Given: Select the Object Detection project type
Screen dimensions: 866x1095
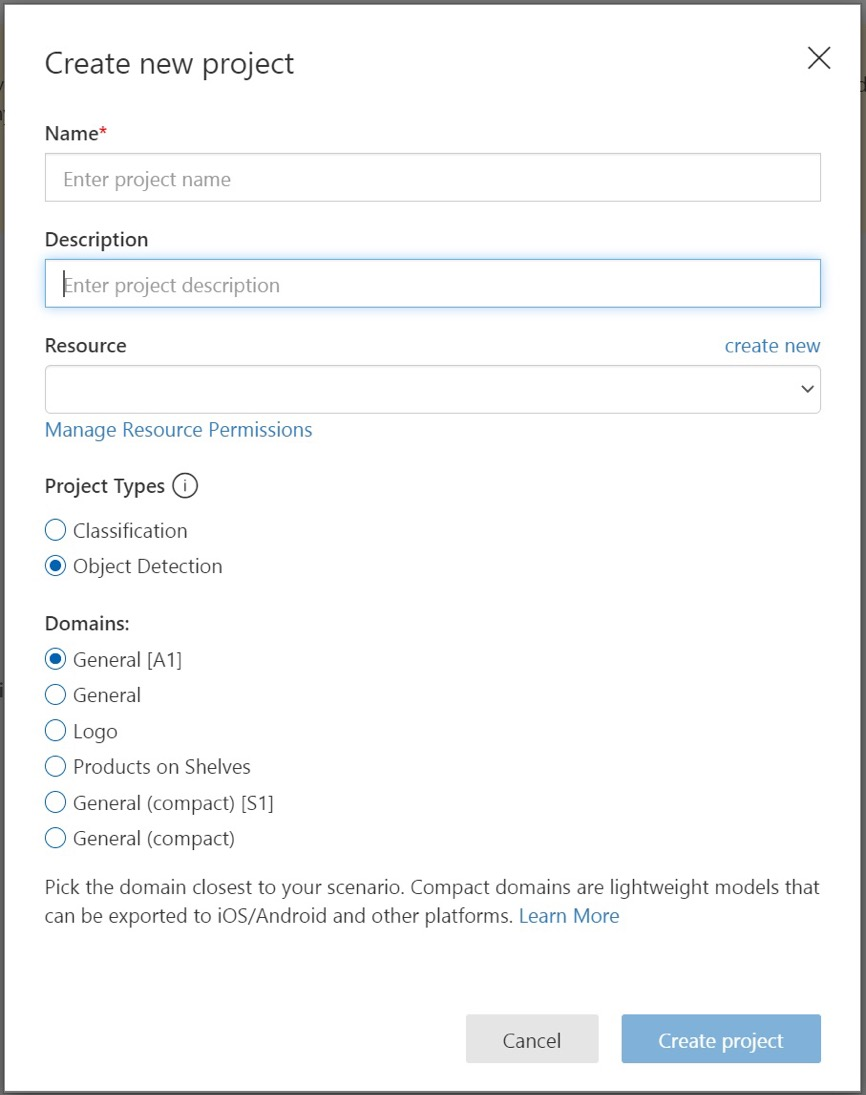Looking at the screenshot, I should pyautogui.click(x=55, y=565).
